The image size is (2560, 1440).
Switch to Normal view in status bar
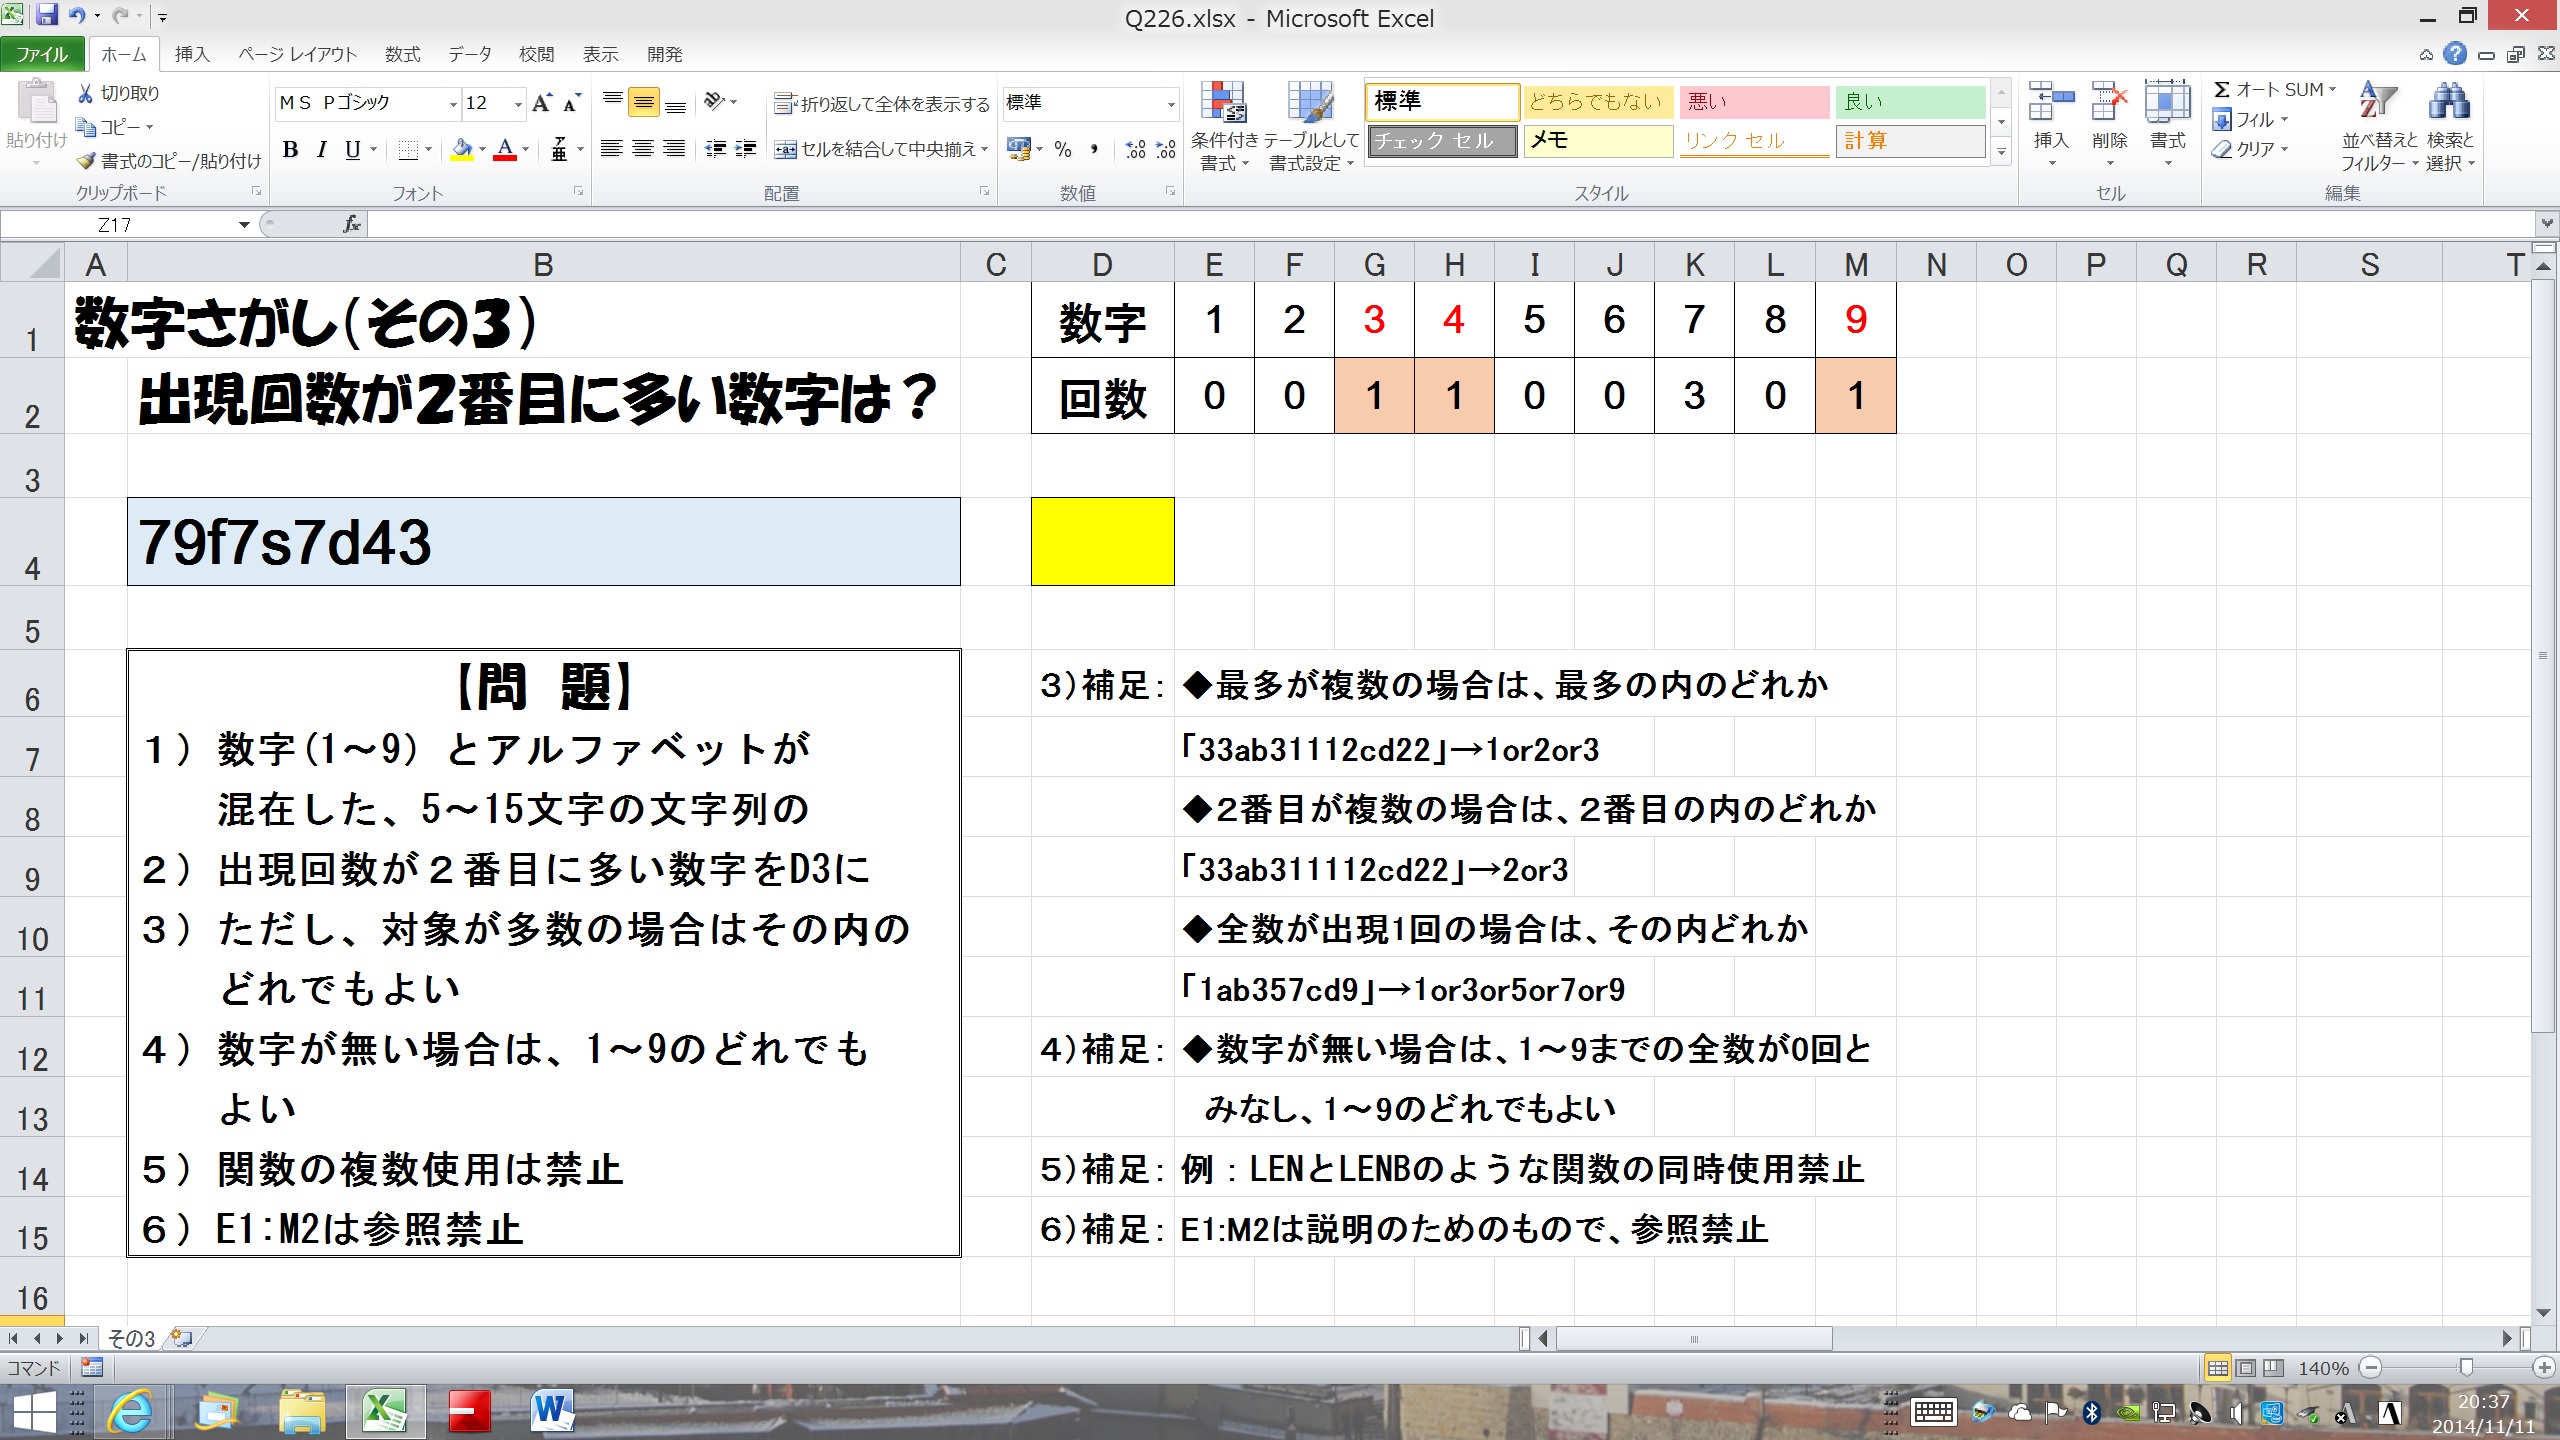click(x=2217, y=1368)
